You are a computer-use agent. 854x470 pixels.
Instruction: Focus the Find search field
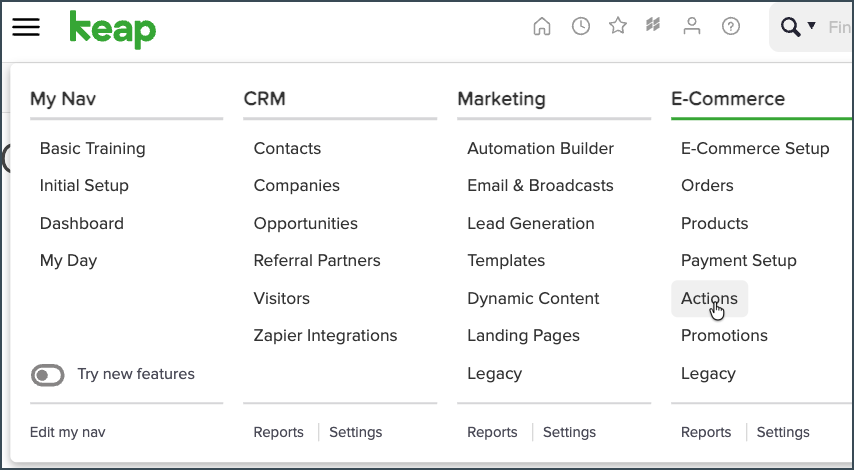pos(839,27)
